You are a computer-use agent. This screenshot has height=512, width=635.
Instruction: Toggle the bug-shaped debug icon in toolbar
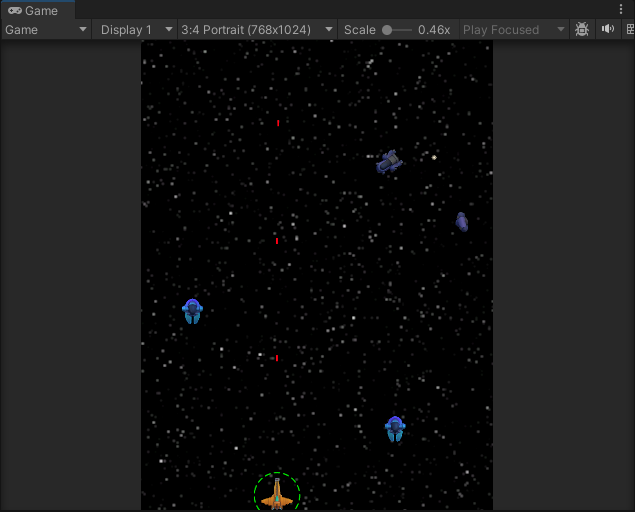[582, 30]
